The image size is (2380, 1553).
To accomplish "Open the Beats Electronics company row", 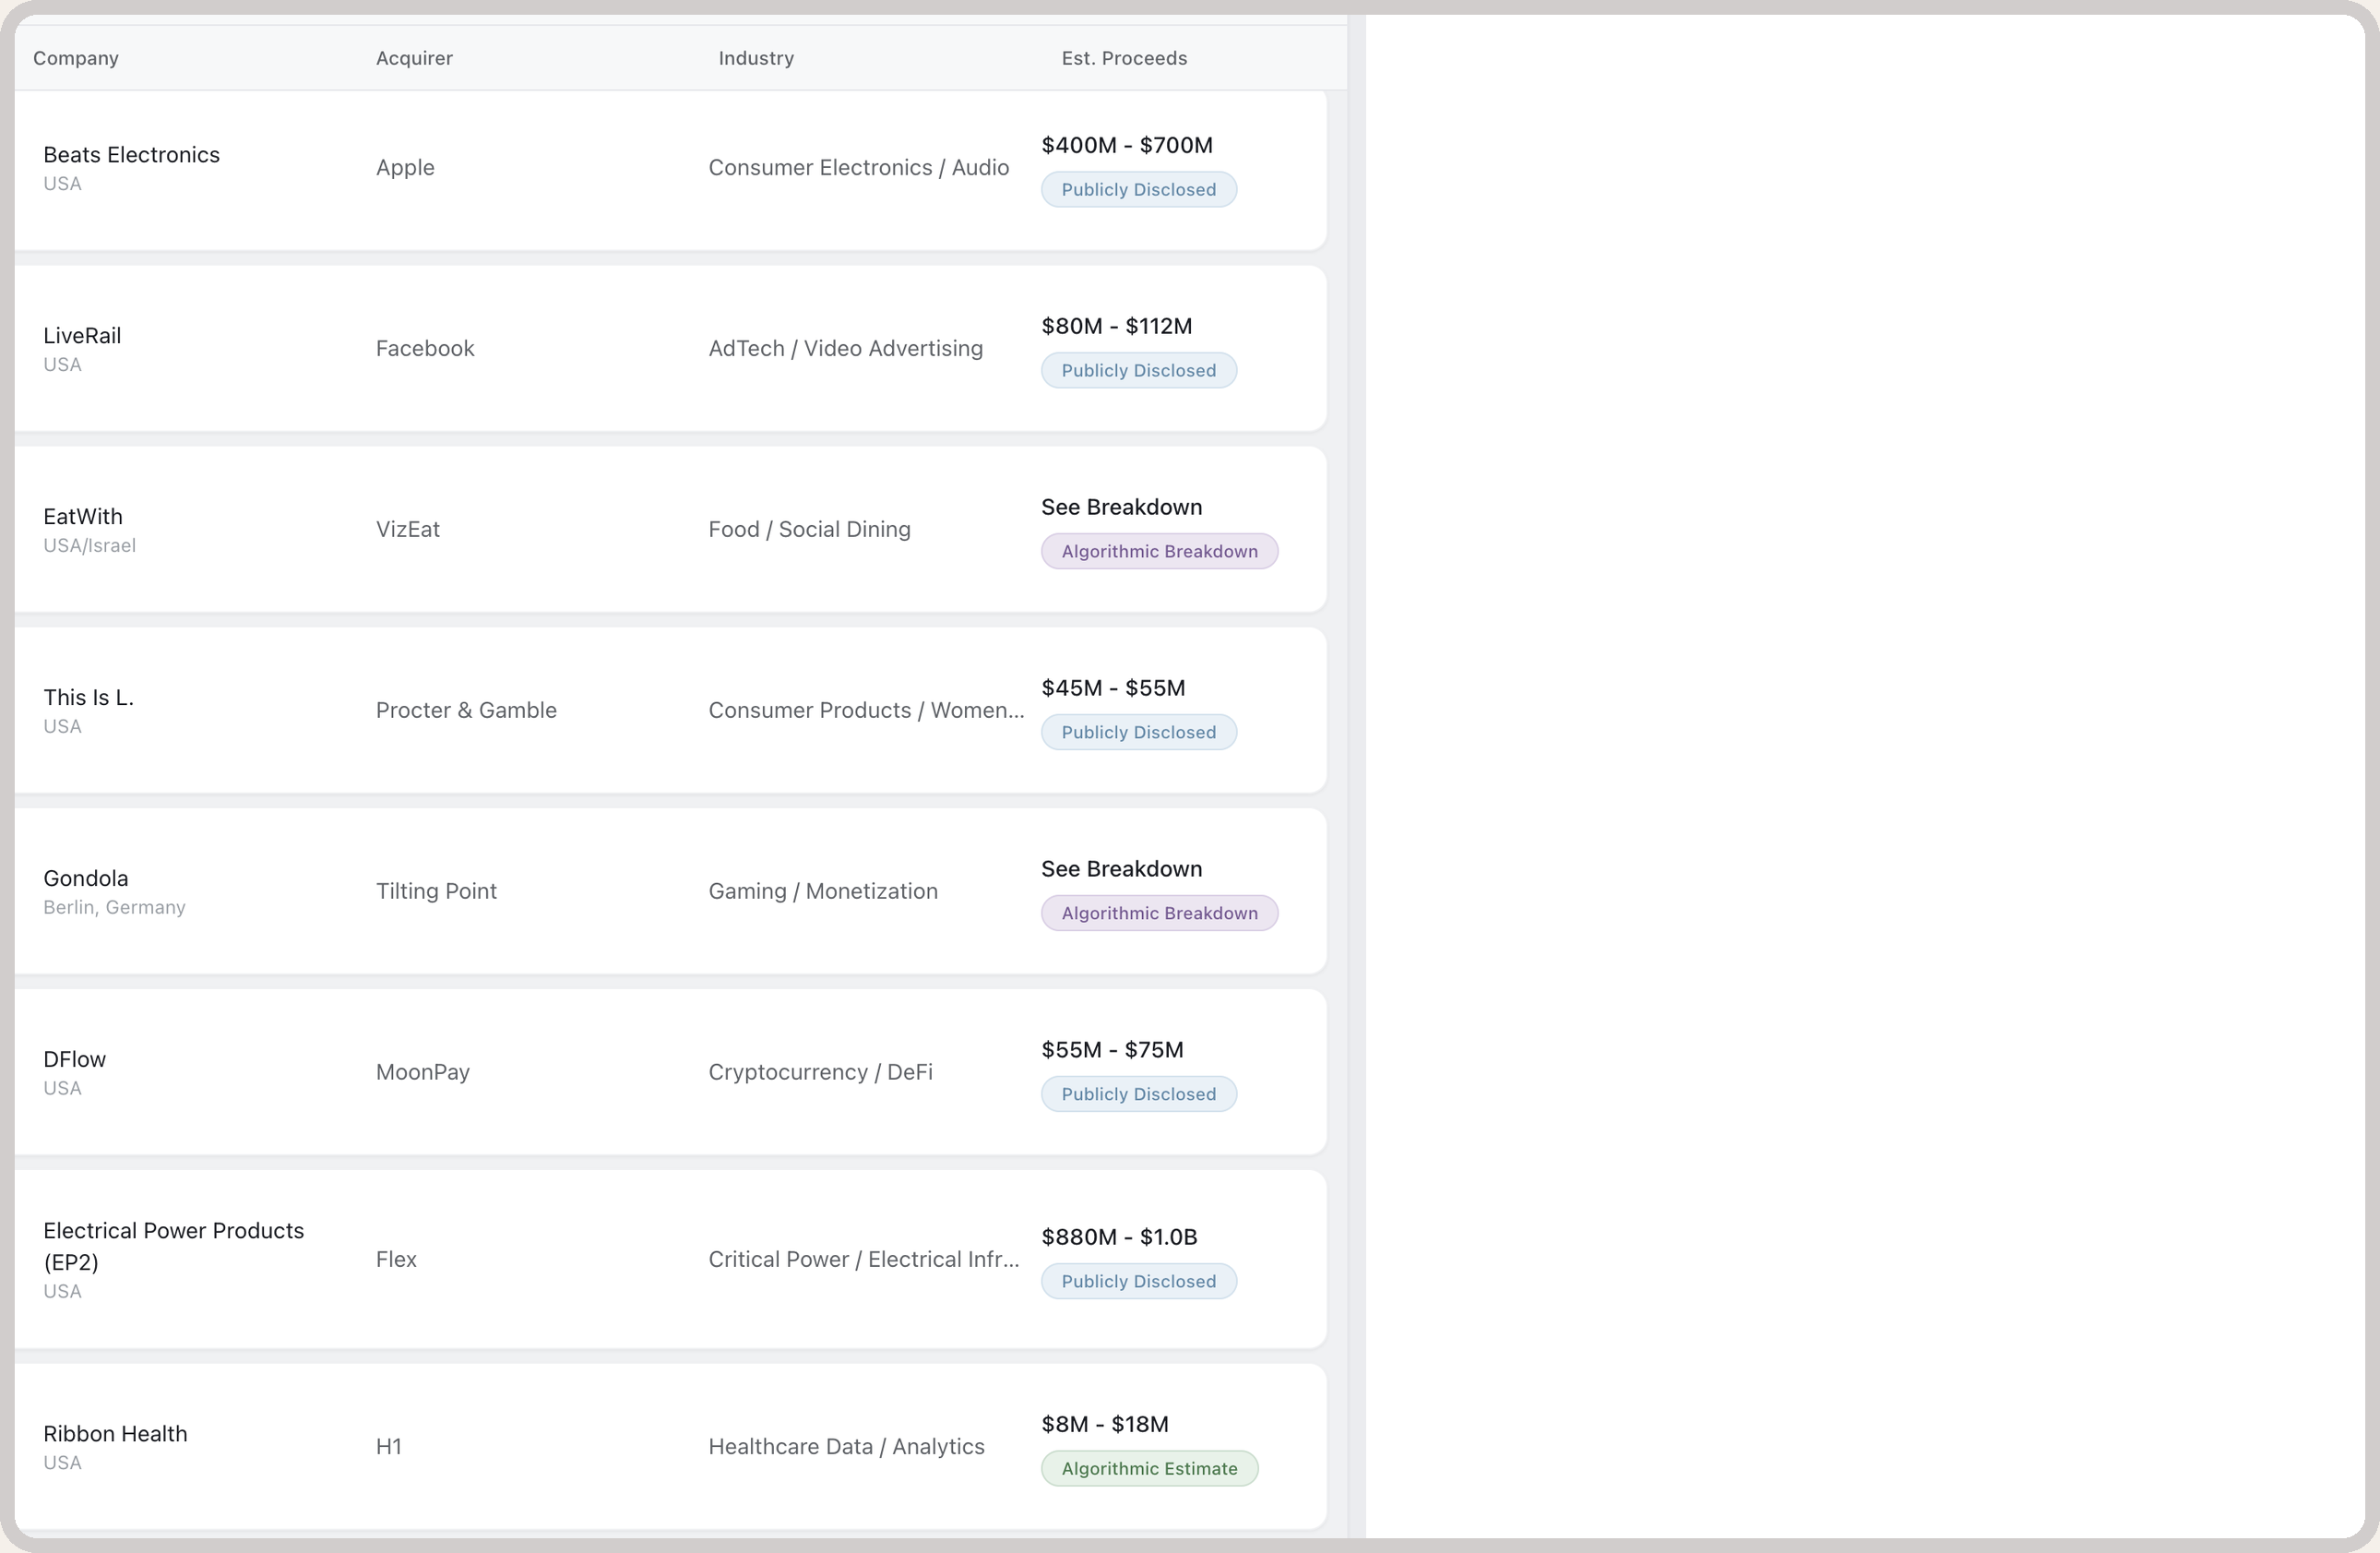I will (670, 168).
